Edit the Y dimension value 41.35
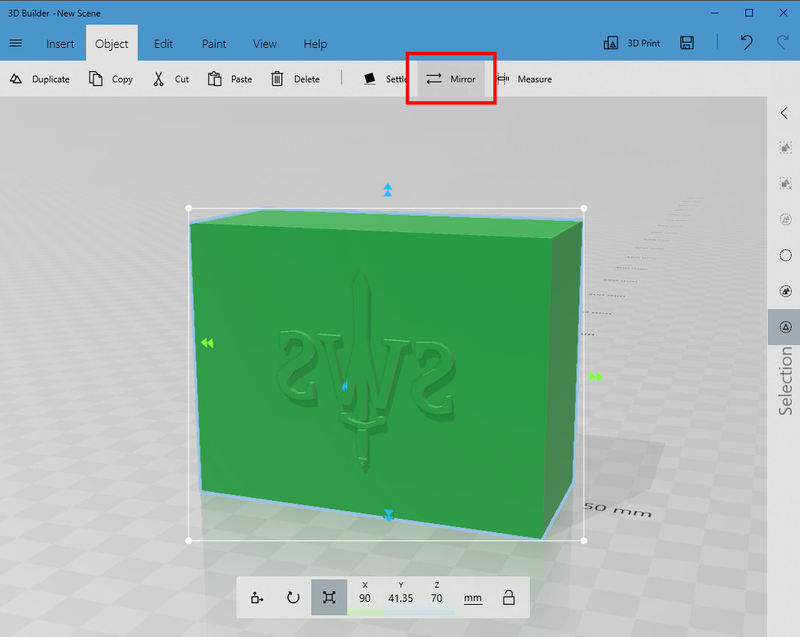The height and width of the screenshot is (637, 800). point(401,598)
